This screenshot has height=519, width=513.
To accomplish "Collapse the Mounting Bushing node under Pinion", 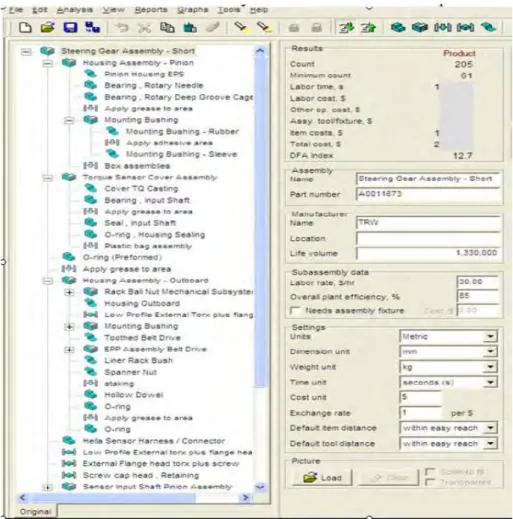I will 69,120.
